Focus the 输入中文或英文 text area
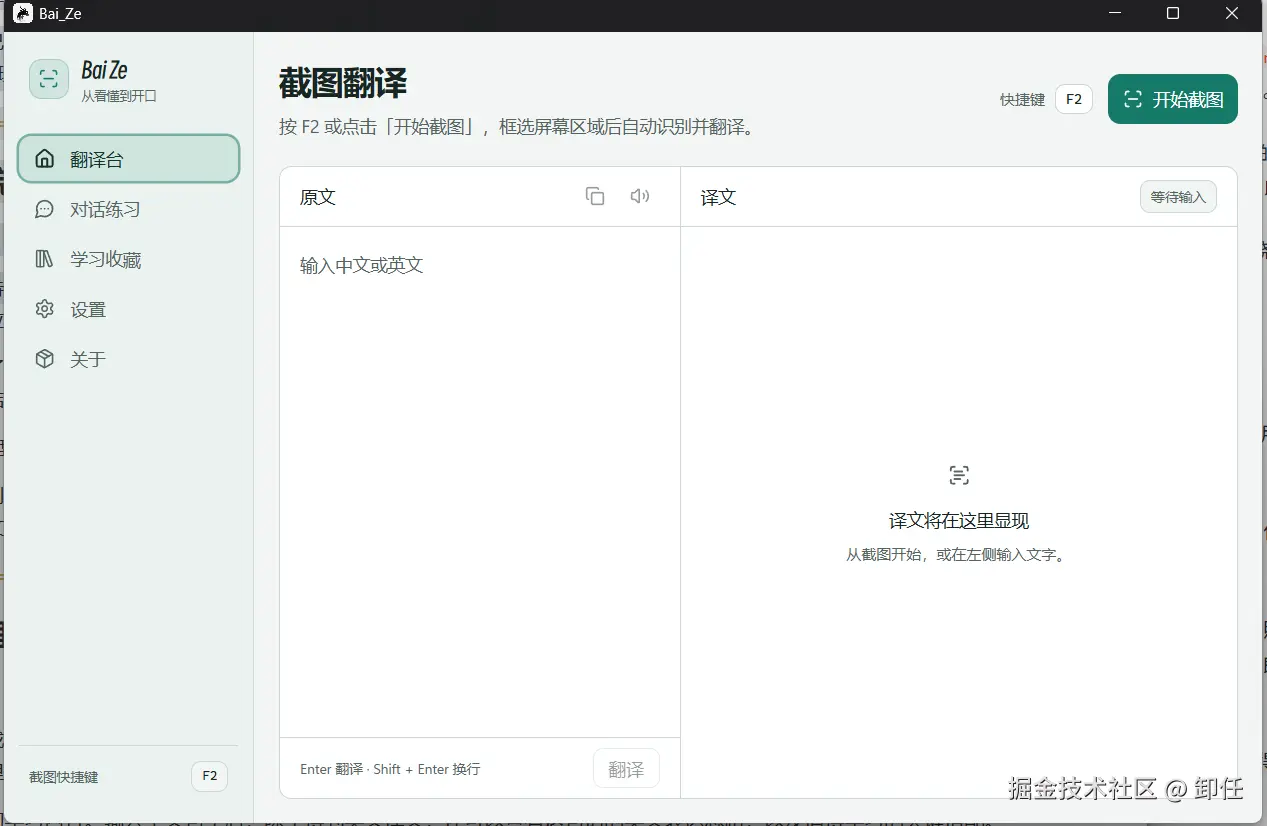 tap(480, 482)
